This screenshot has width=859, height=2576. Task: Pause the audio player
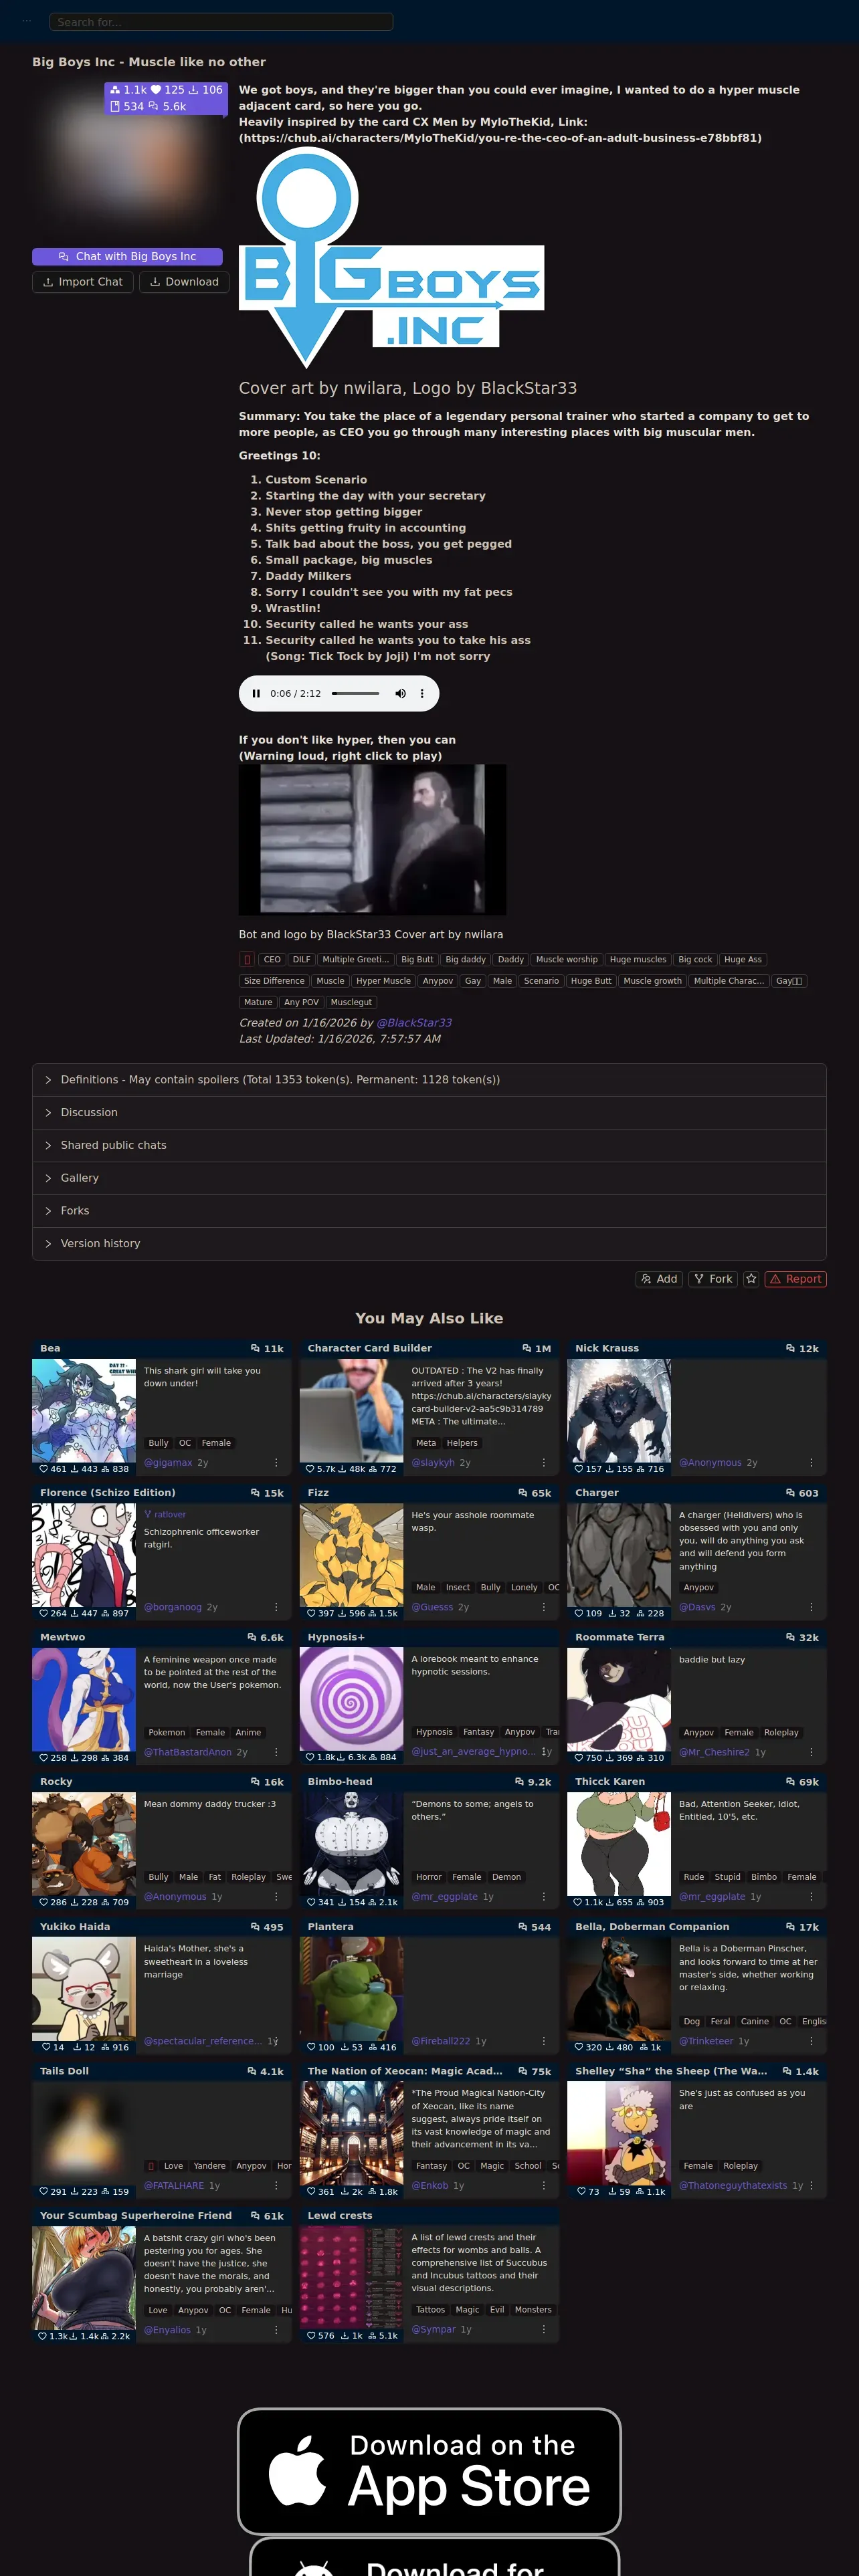(256, 693)
